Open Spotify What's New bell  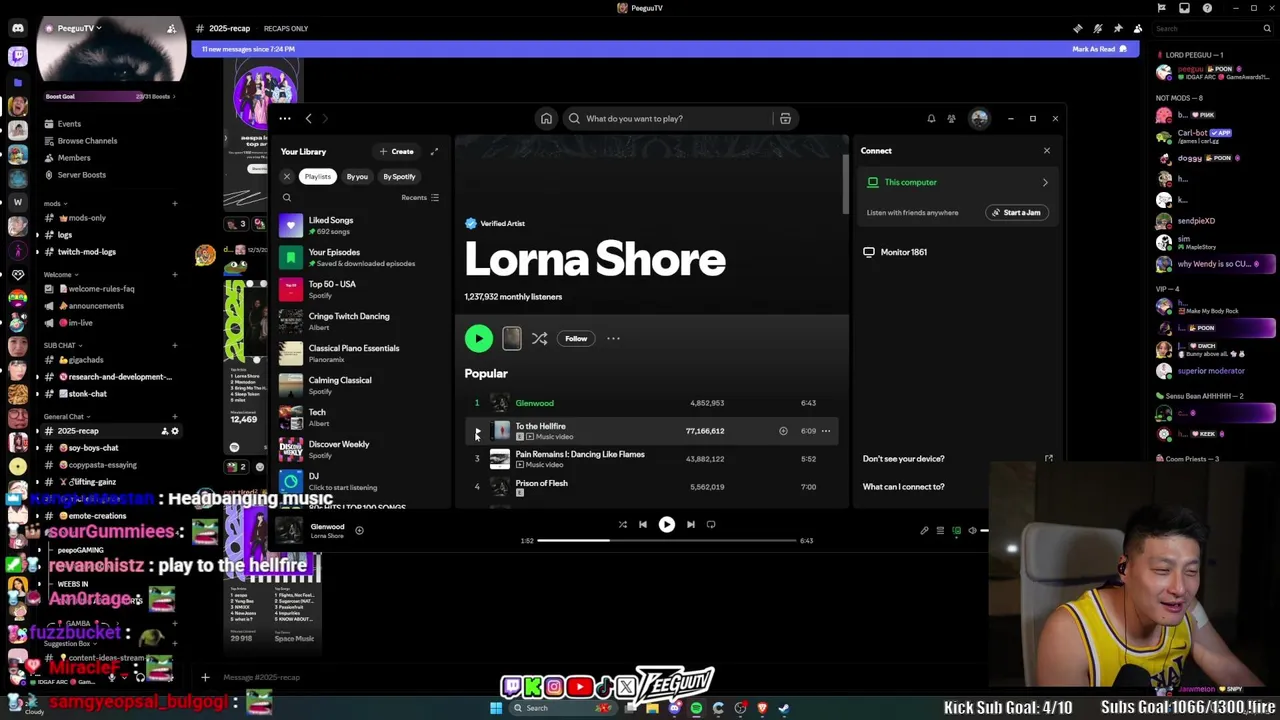pyautogui.click(x=931, y=119)
